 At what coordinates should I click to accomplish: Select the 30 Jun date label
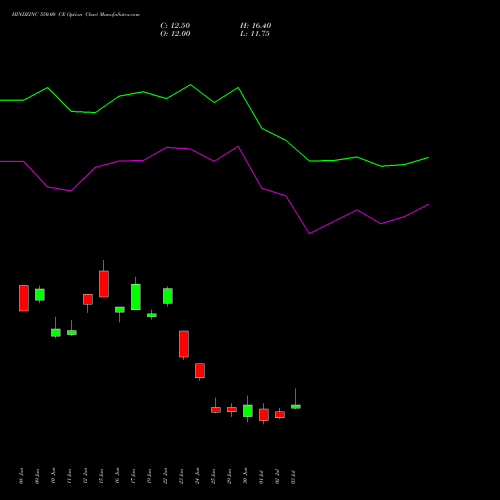(x=246, y=476)
